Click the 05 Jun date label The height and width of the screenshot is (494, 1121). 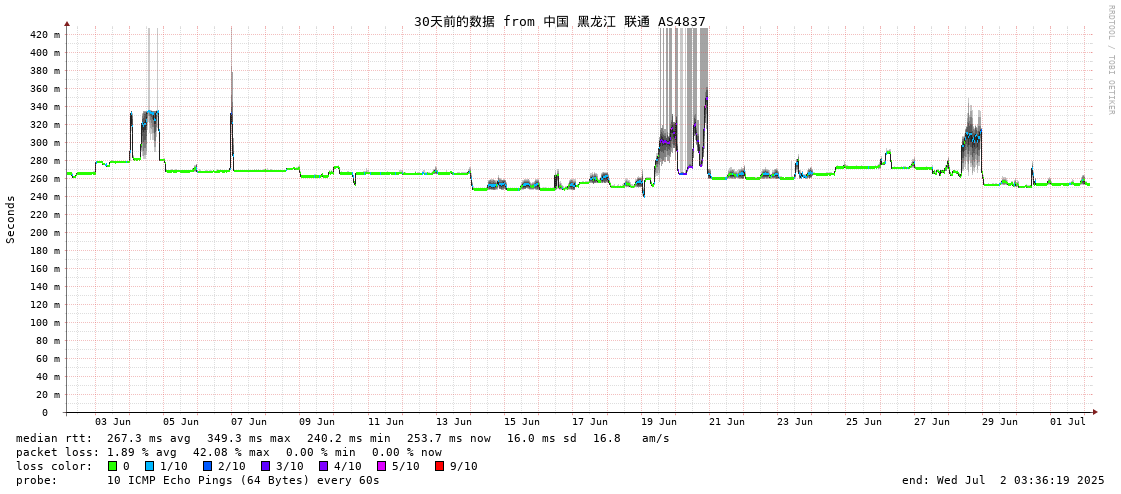[x=181, y=422]
